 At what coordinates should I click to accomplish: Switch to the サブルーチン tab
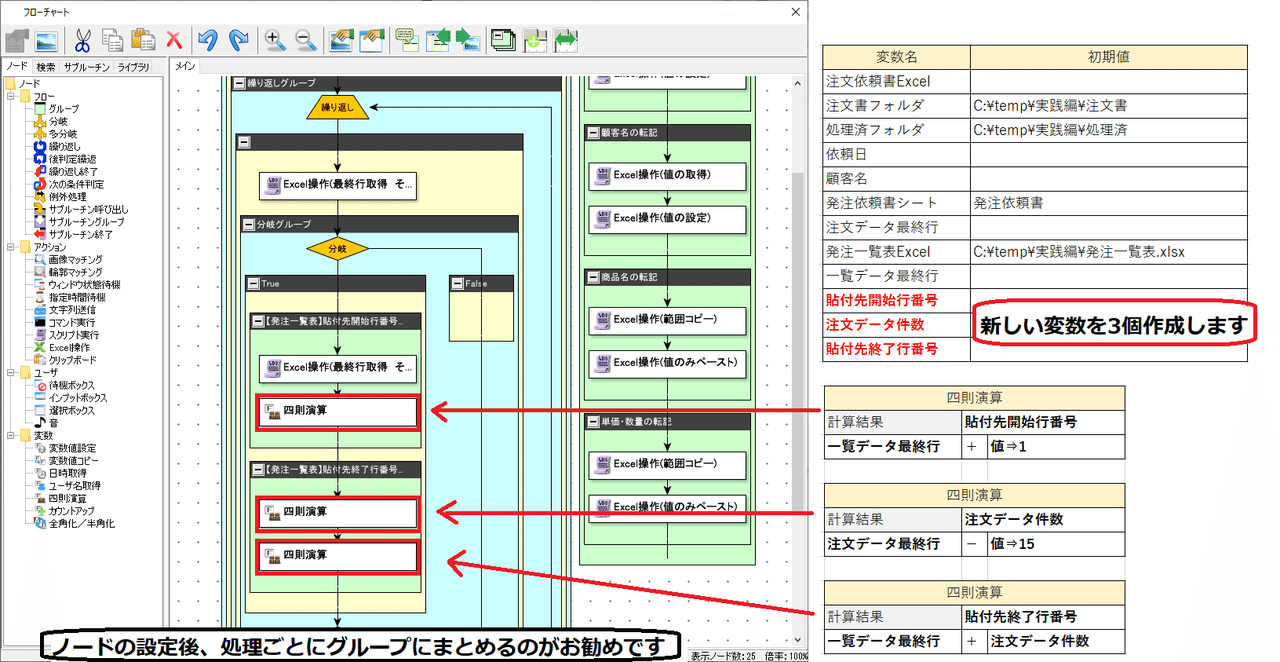pos(86,67)
